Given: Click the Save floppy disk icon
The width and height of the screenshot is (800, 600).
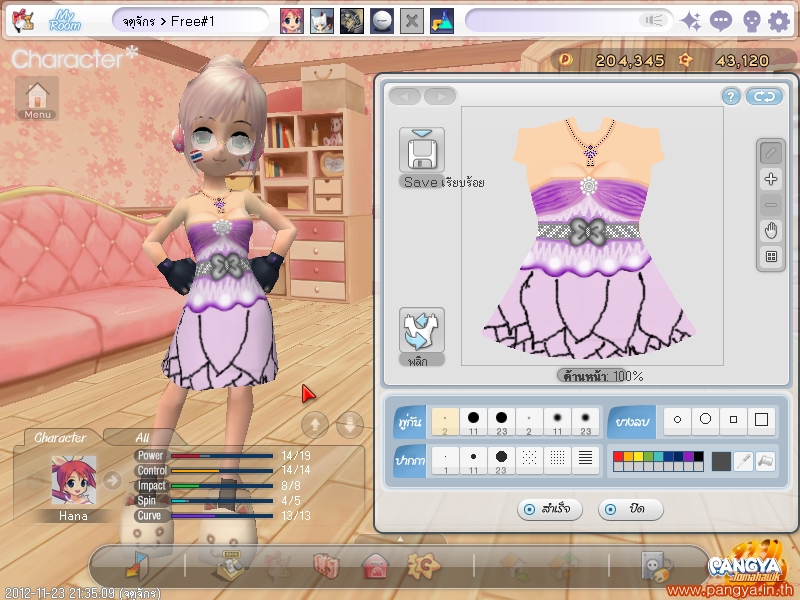Looking at the screenshot, I should coord(421,150).
